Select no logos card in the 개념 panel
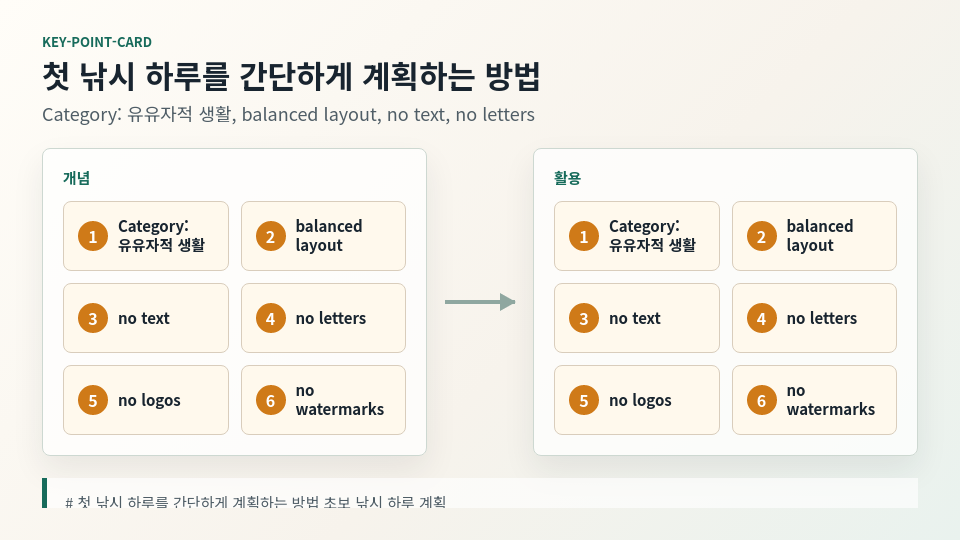The image size is (960, 540). 146,400
